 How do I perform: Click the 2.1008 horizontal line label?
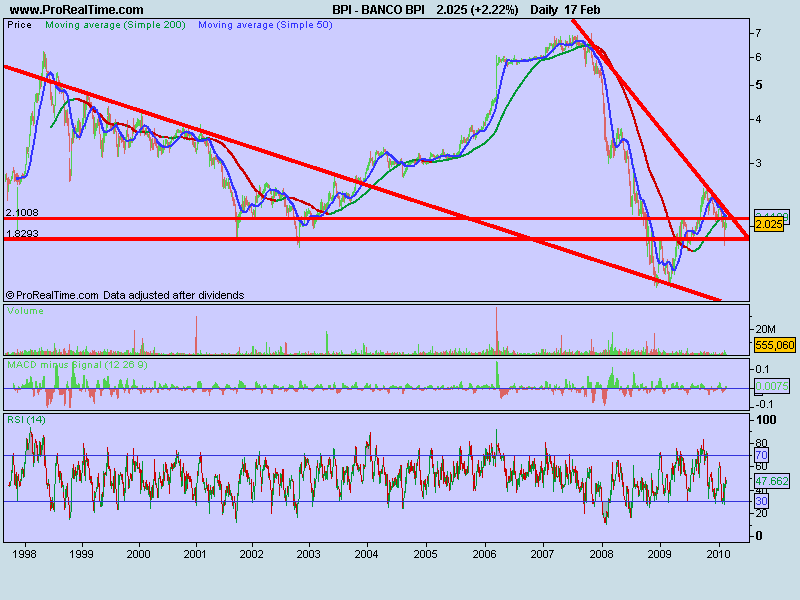pos(22,212)
